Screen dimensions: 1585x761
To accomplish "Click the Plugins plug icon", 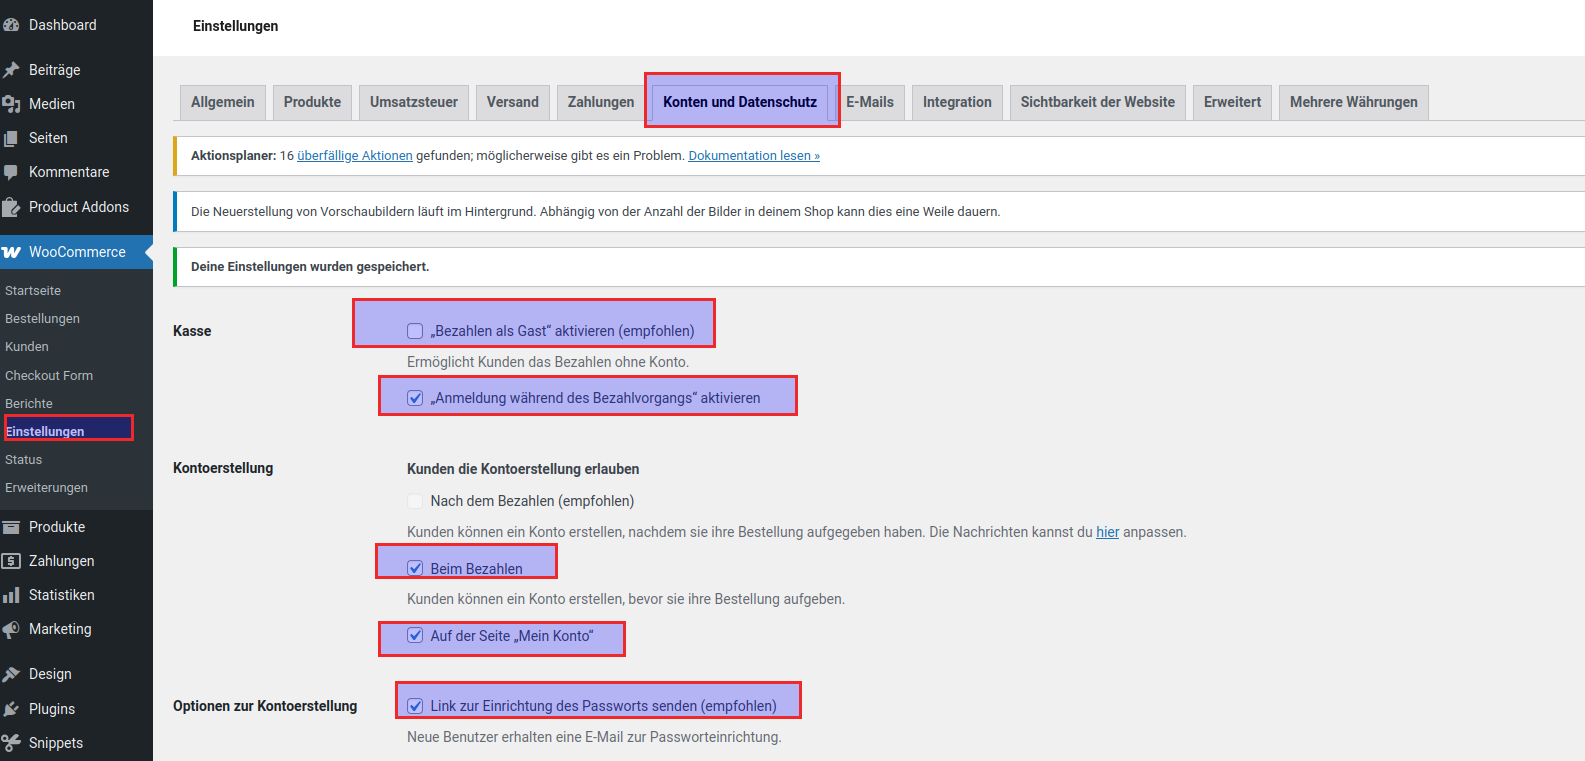I will point(11,709).
